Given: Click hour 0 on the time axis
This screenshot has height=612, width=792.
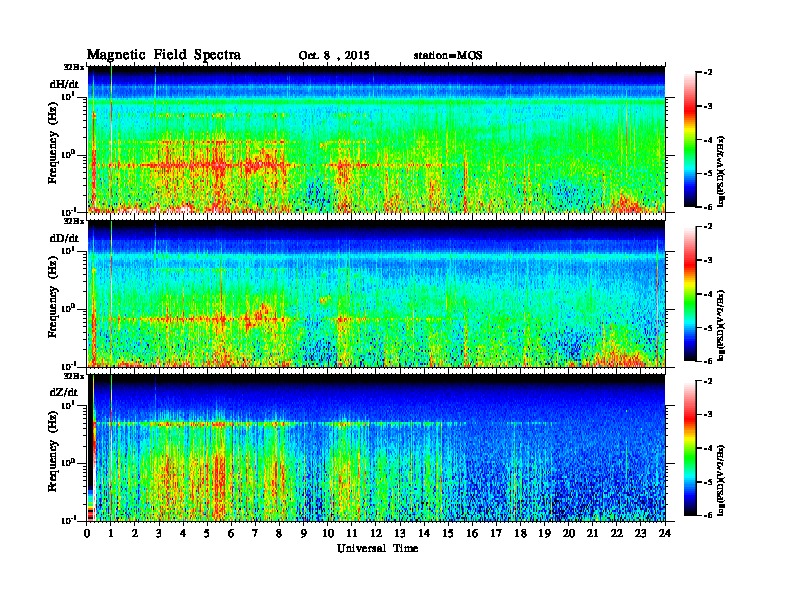Looking at the screenshot, I should click(87, 534).
